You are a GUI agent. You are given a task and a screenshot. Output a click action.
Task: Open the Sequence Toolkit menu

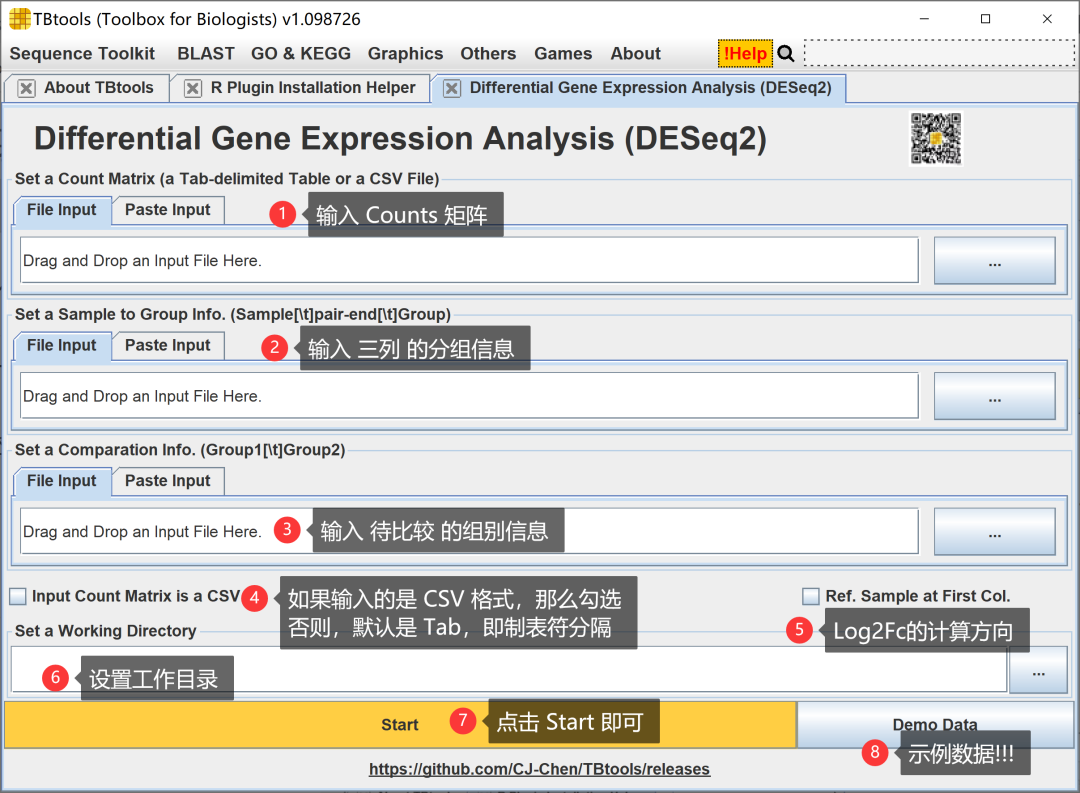(x=82, y=54)
